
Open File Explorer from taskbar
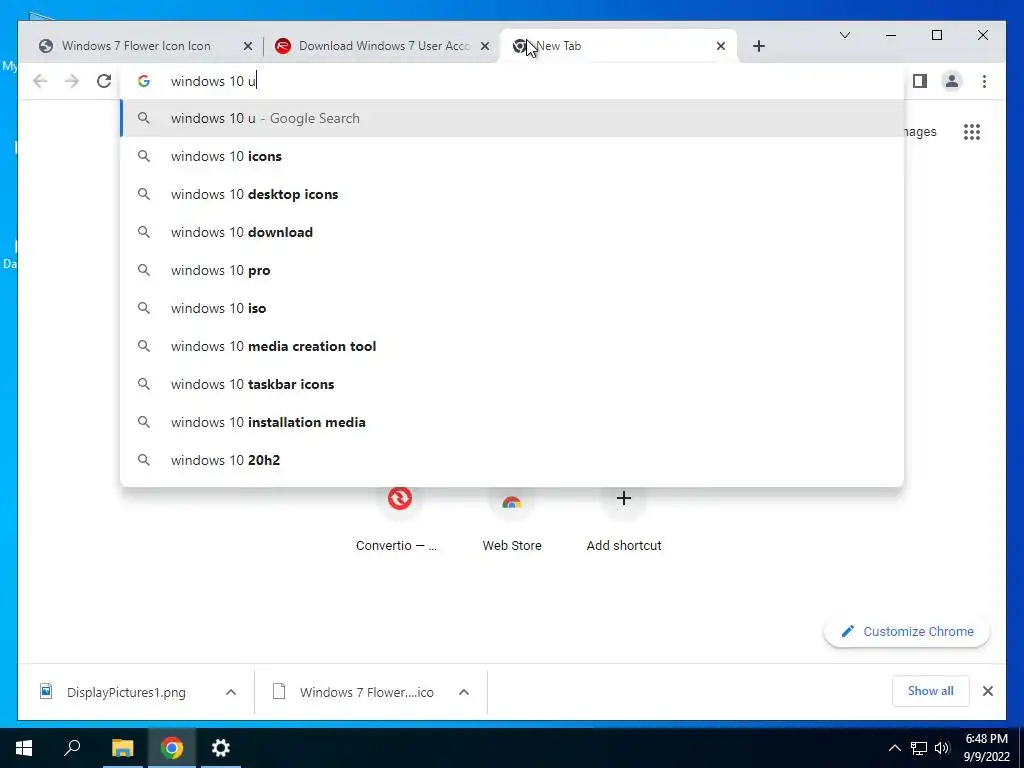point(122,748)
